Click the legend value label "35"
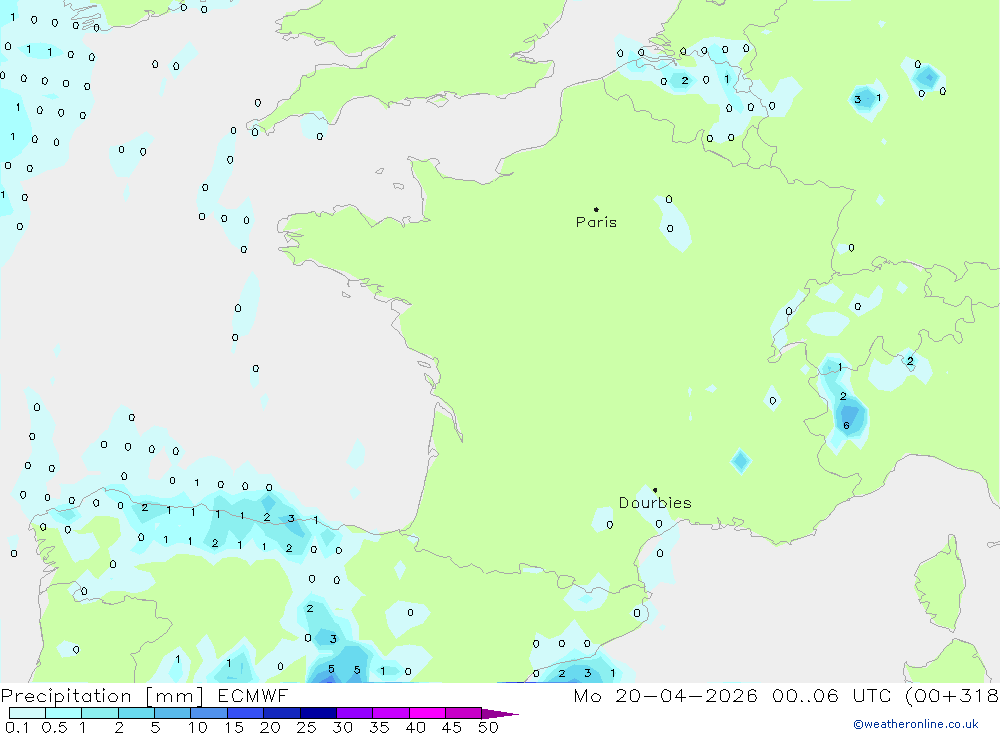Screen dimensions: 1000x733 (379, 727)
